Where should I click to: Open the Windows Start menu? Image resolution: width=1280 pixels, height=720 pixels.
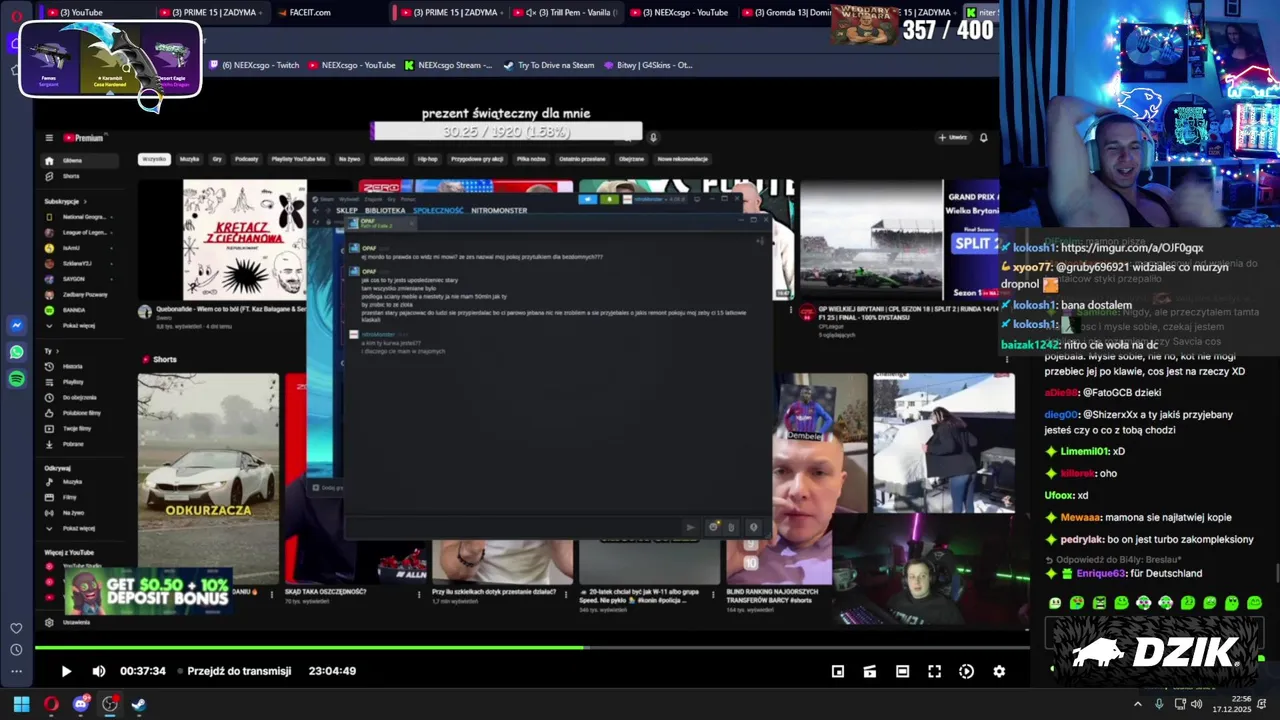pyautogui.click(x=21, y=704)
